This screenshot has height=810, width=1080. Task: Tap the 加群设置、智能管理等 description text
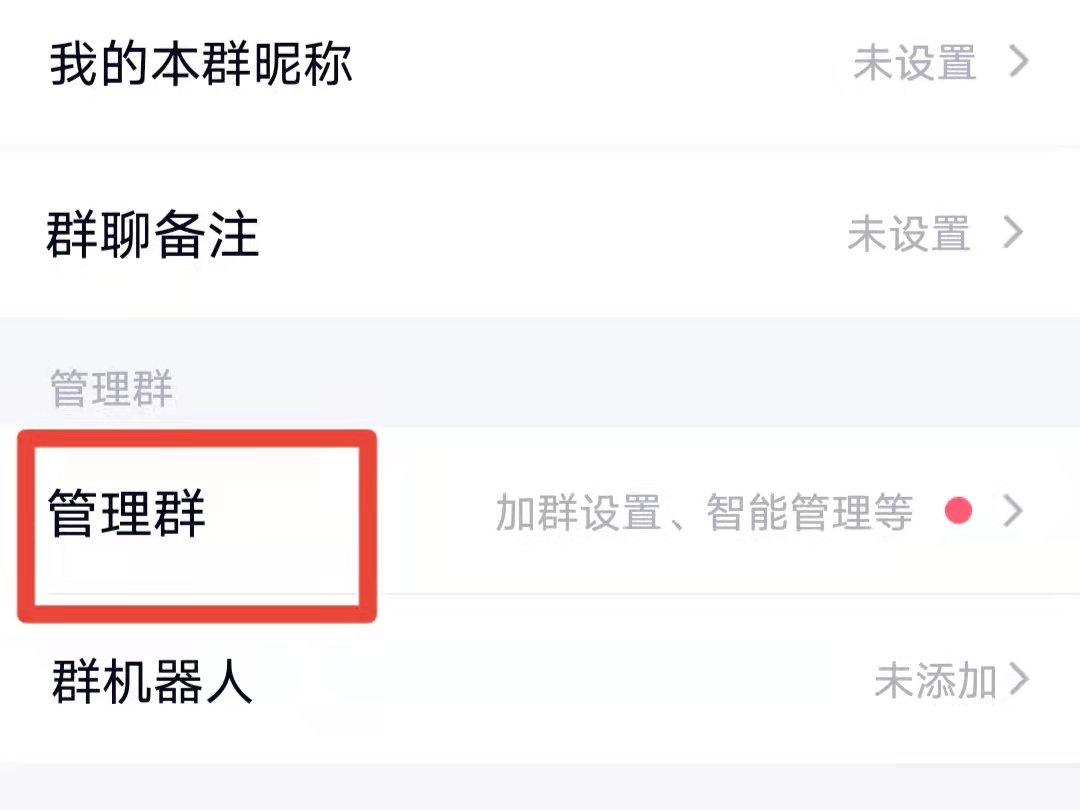[x=704, y=512]
